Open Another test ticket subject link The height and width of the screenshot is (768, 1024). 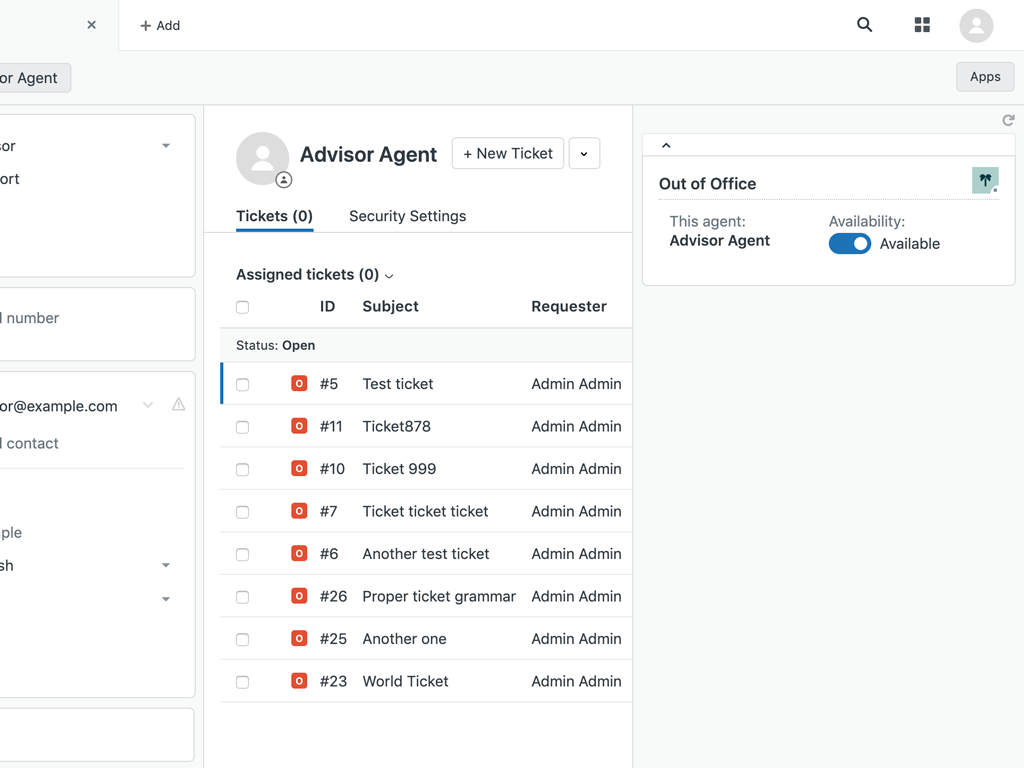[426, 554]
